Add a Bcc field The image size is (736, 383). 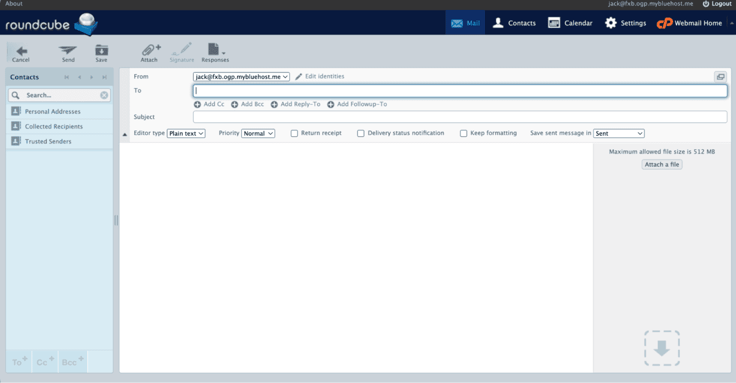[247, 104]
